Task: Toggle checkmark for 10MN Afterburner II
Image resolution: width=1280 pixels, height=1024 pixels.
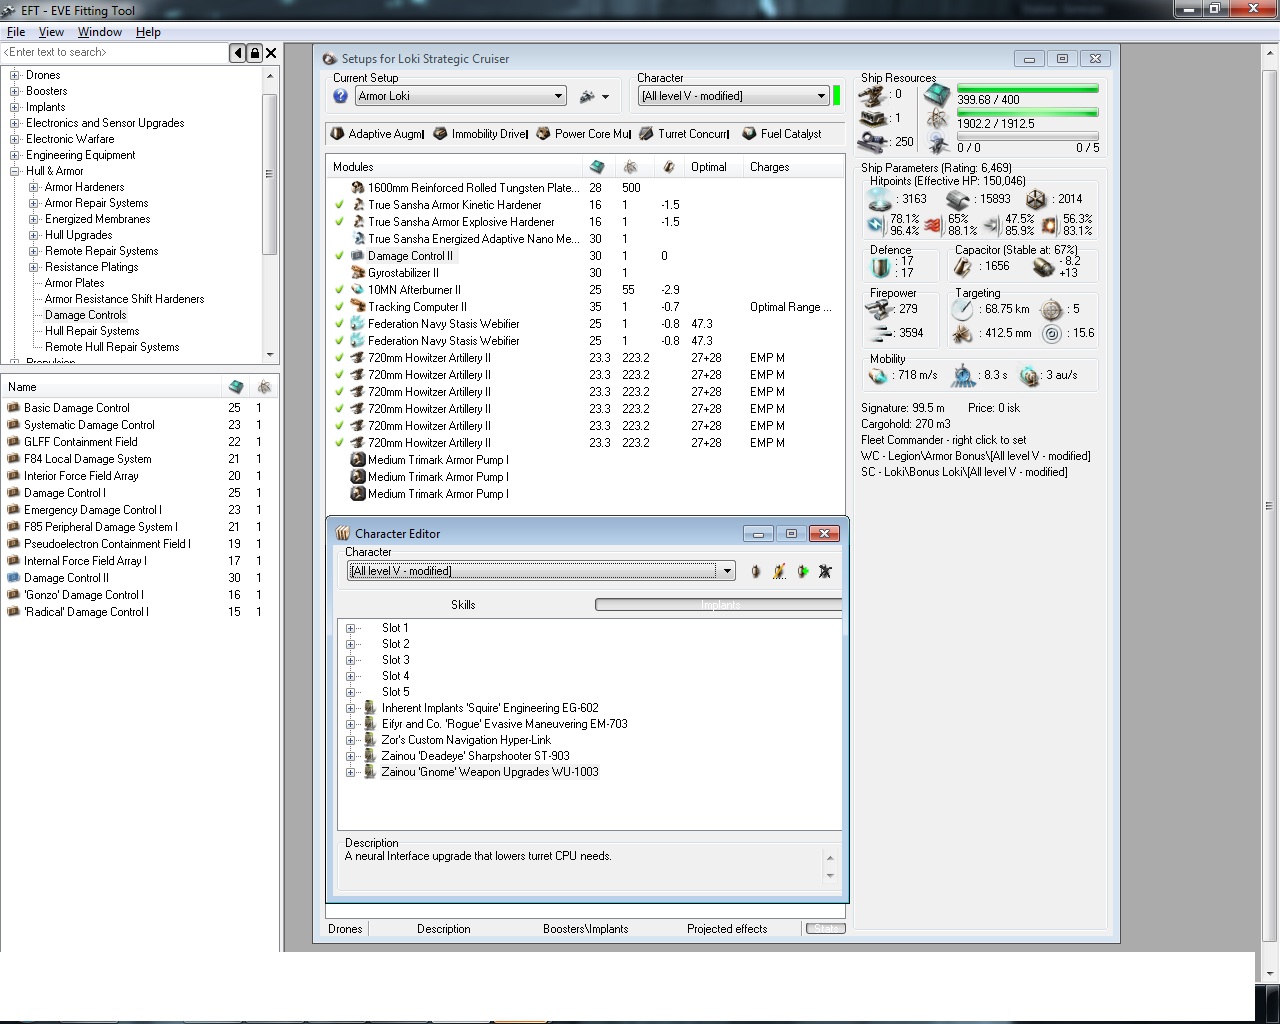Action: 339,290
